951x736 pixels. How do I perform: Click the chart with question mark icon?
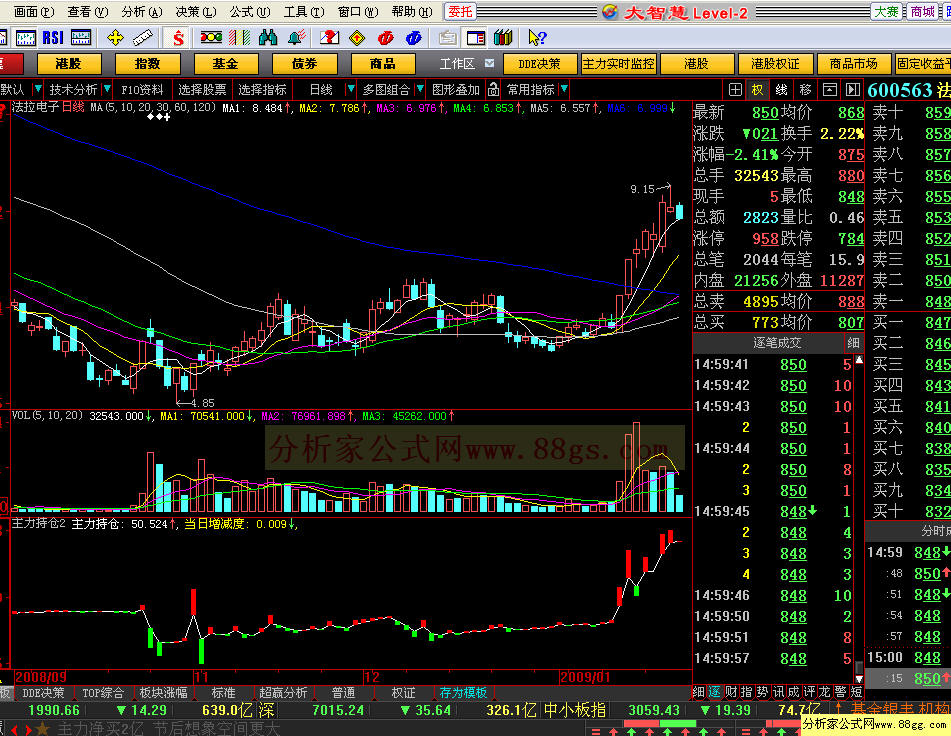click(329, 38)
